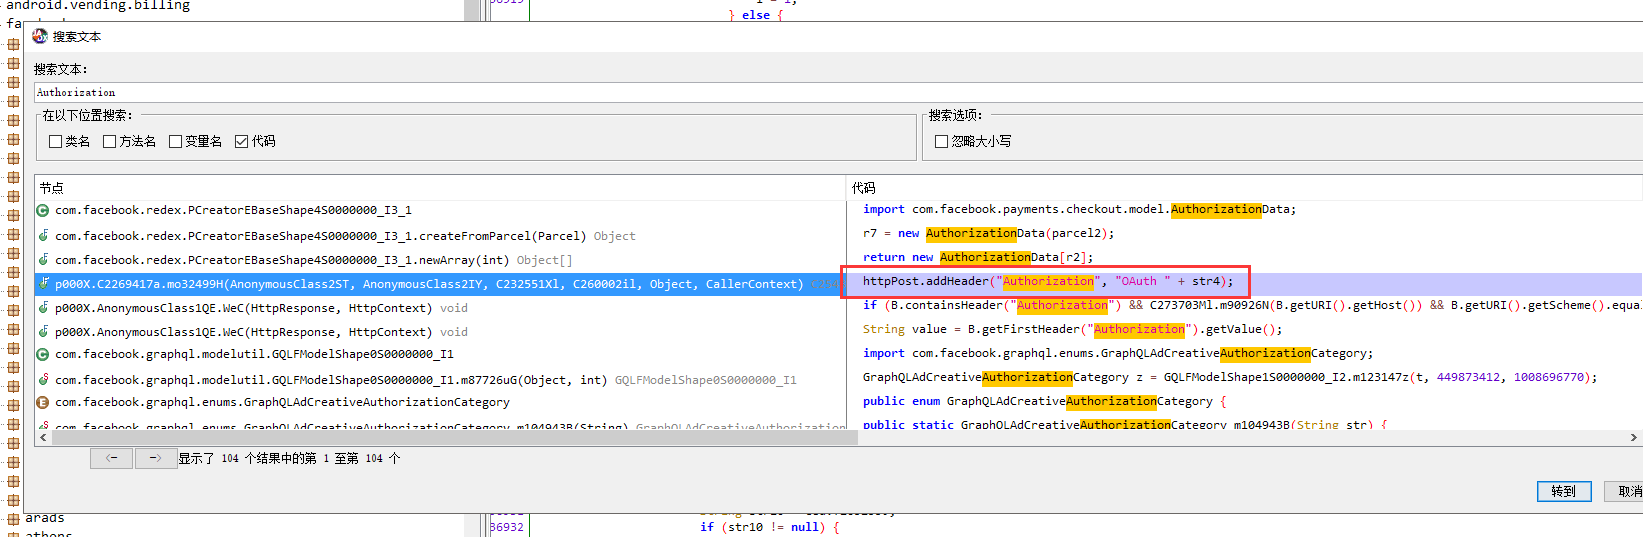Select C2269417a.mo32499H method row icon
1643x537 pixels.
[x=43, y=284]
